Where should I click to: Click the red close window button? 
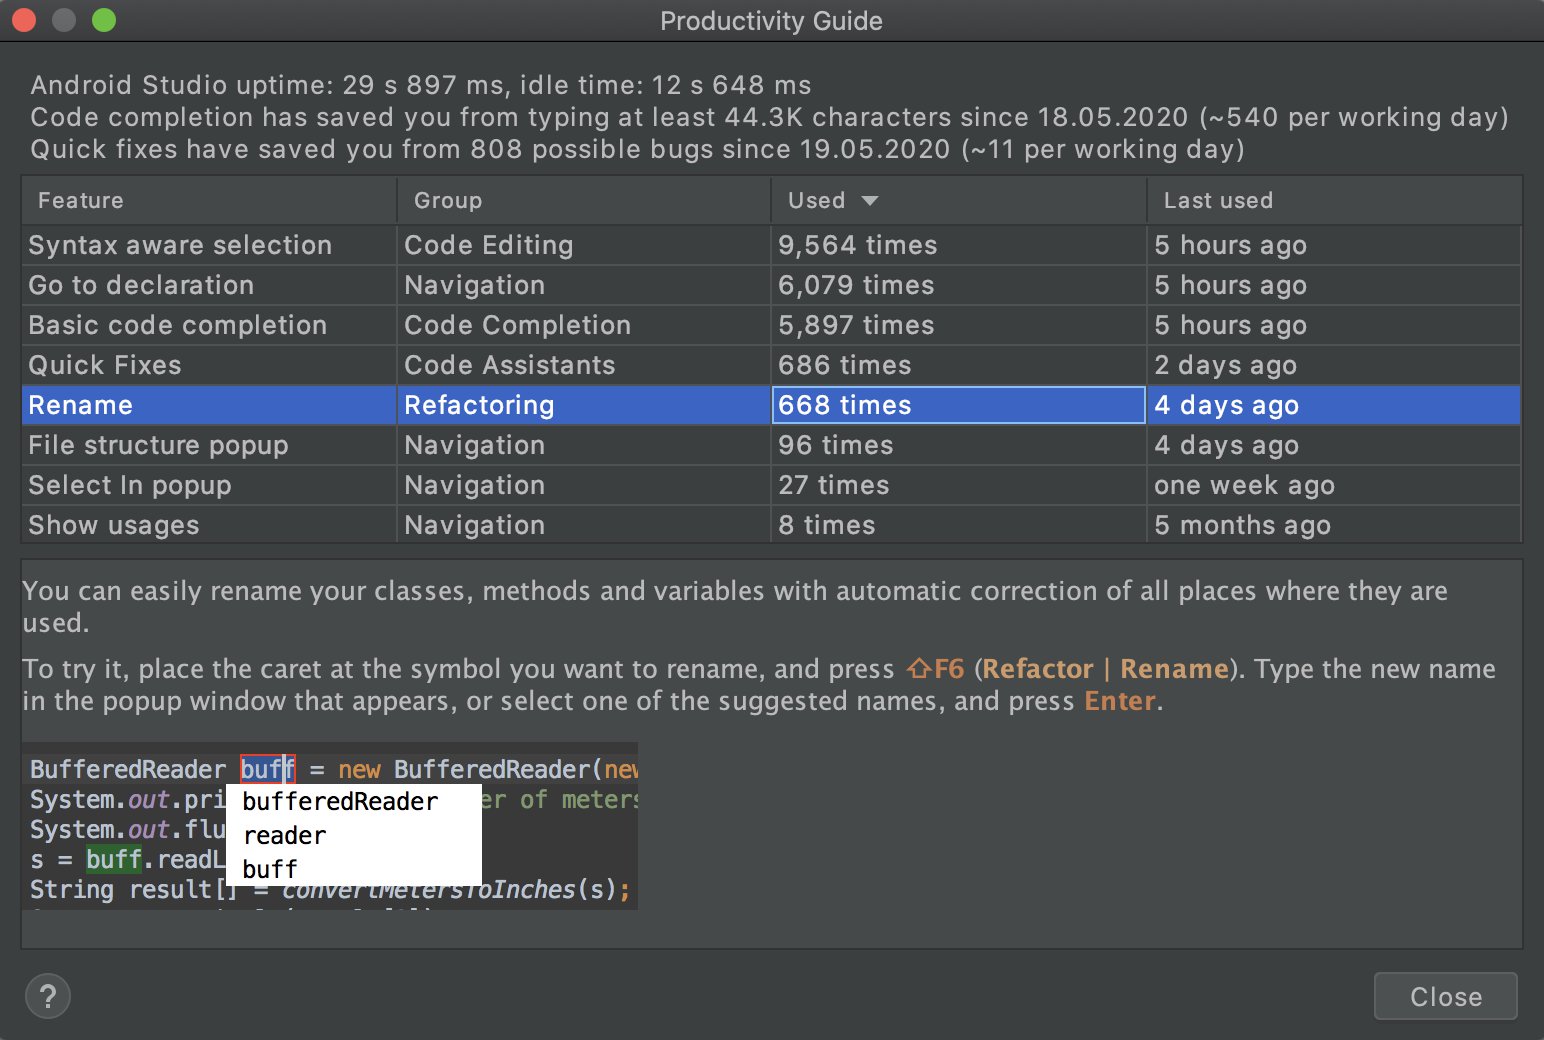pos(24,20)
